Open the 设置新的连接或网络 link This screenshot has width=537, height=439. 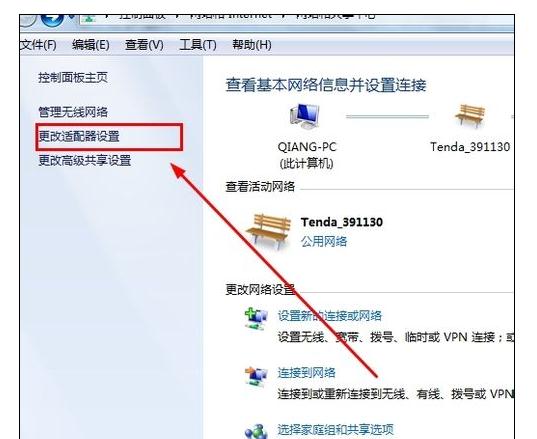(x=329, y=315)
